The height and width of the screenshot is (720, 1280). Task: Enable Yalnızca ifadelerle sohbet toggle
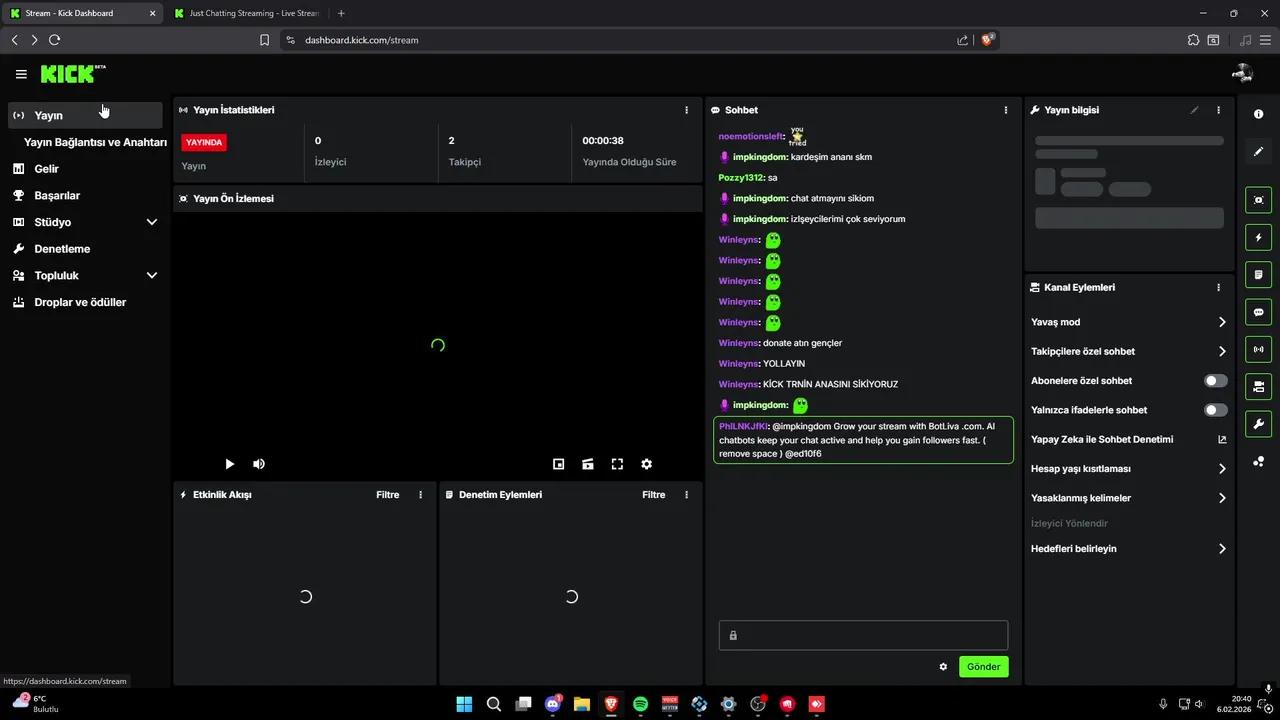(x=1215, y=410)
